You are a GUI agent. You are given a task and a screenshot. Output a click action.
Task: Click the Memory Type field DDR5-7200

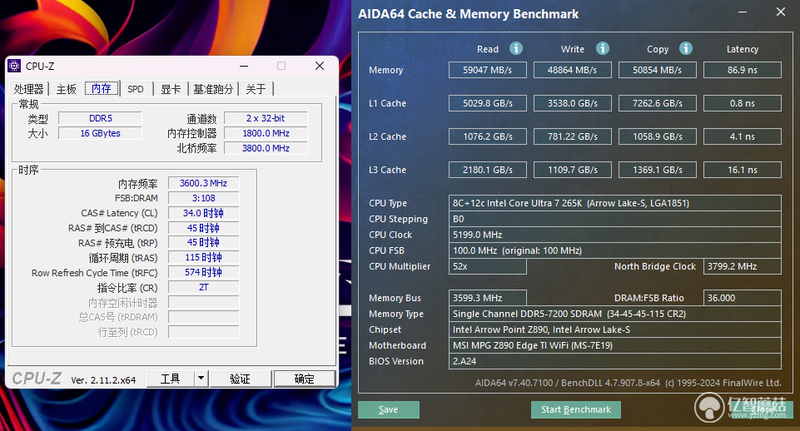(x=615, y=314)
